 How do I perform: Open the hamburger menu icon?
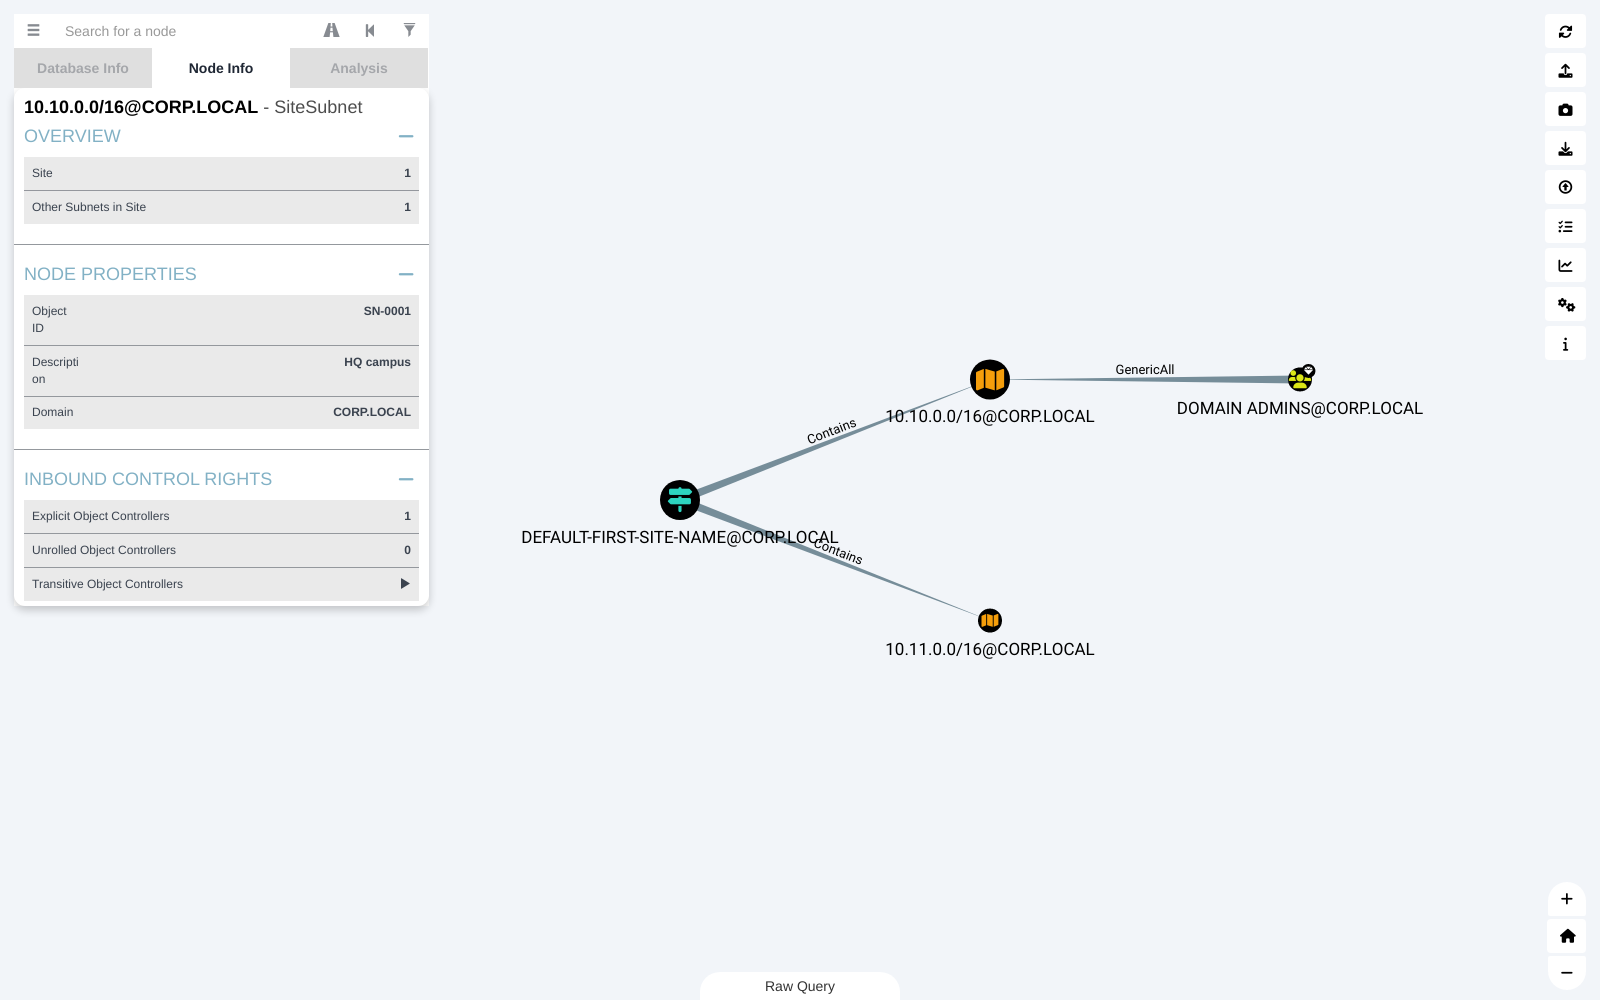click(33, 30)
